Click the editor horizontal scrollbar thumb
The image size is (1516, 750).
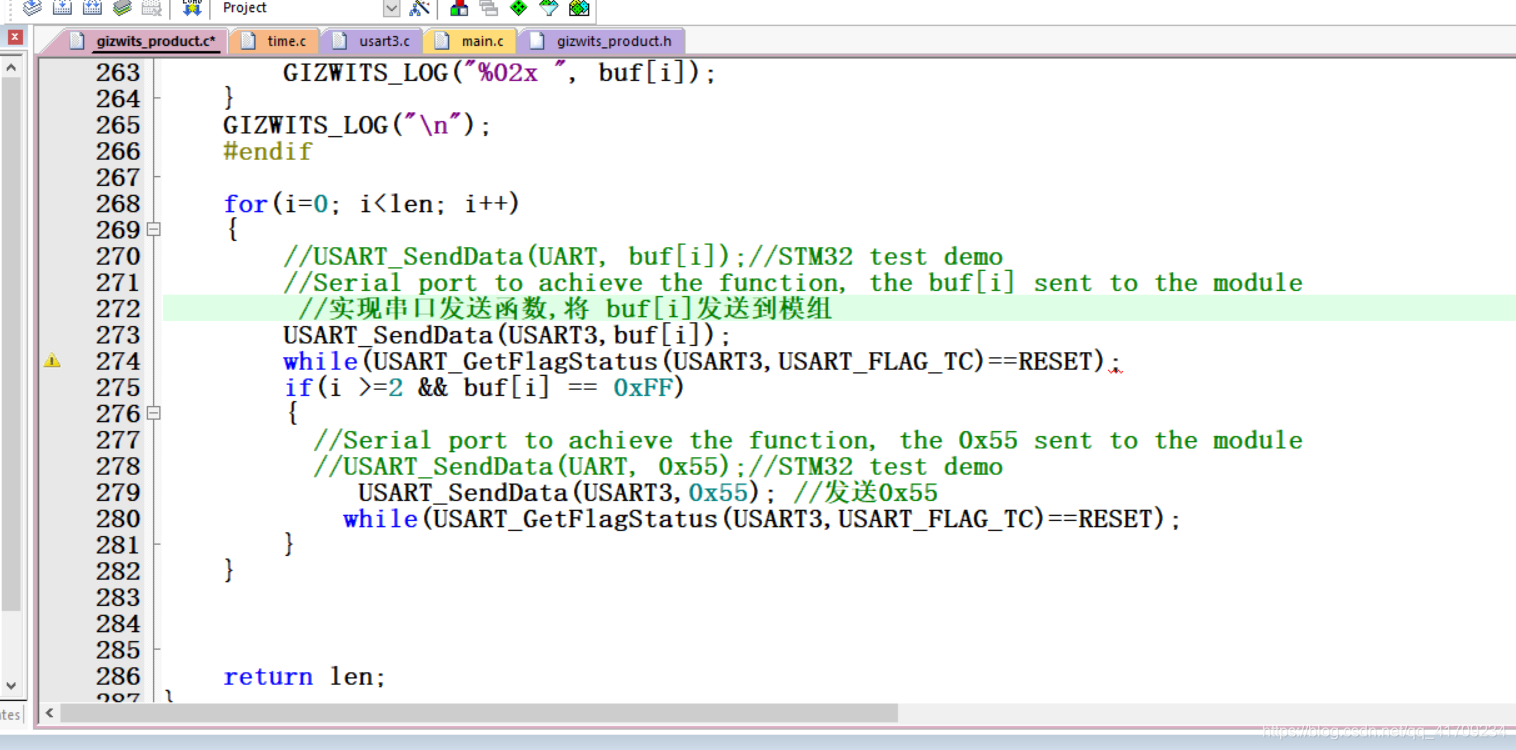point(479,713)
